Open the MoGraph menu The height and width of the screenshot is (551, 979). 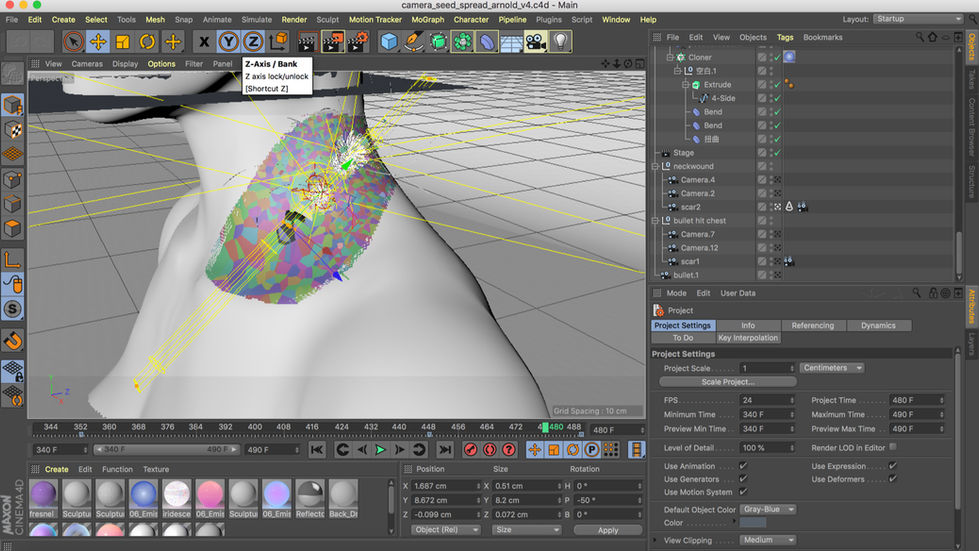point(428,19)
